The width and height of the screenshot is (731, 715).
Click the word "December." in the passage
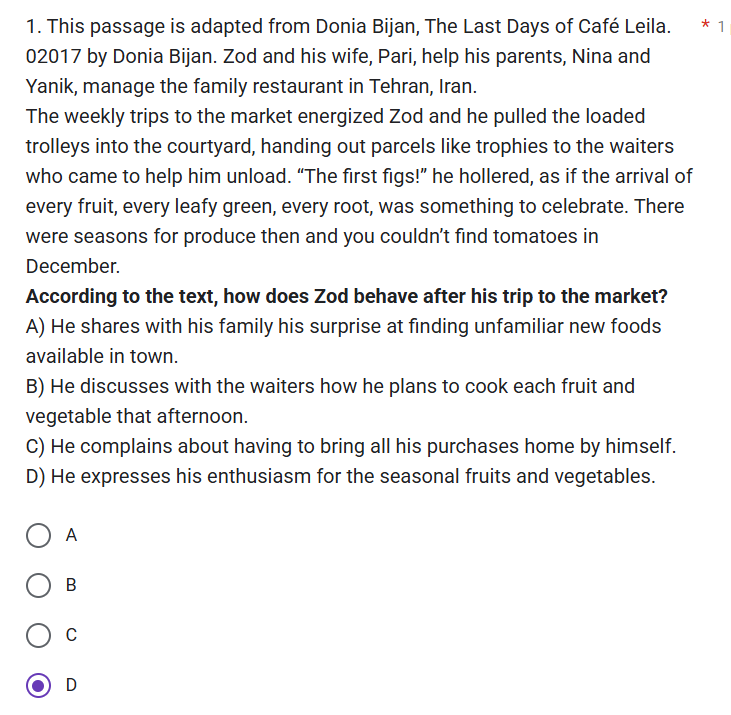click(x=73, y=267)
